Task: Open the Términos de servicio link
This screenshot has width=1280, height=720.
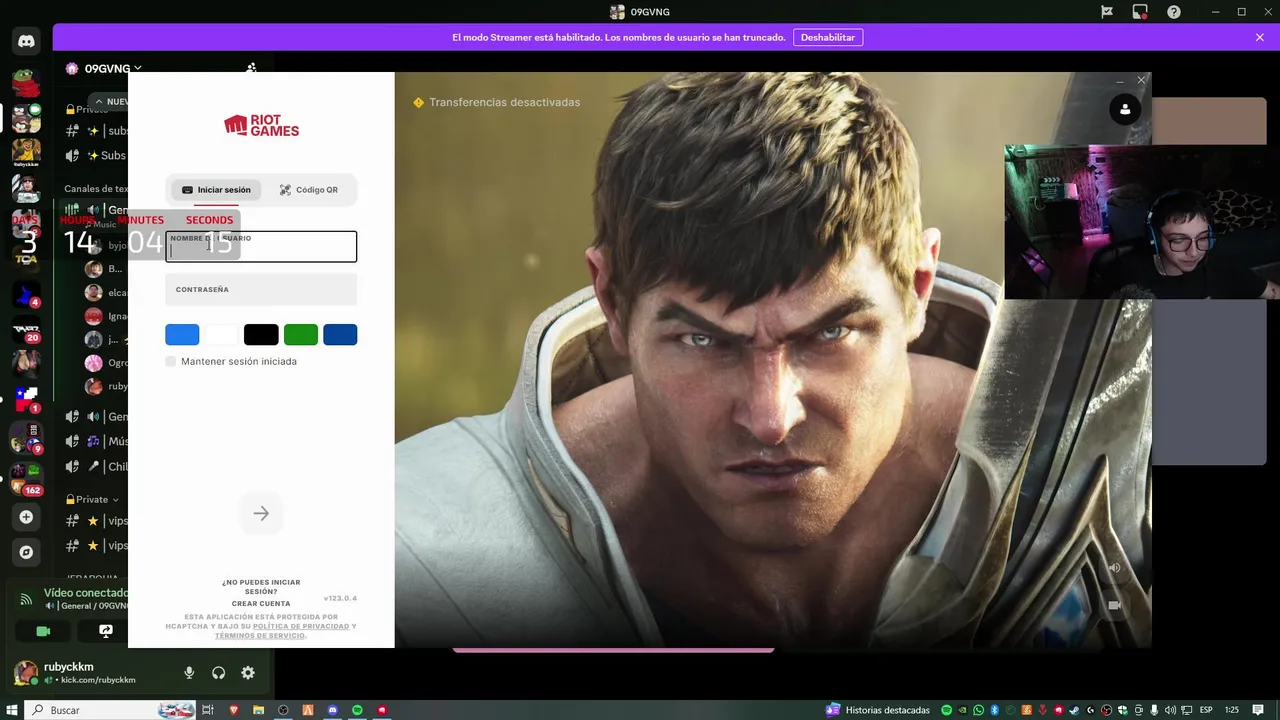Action: point(260,636)
